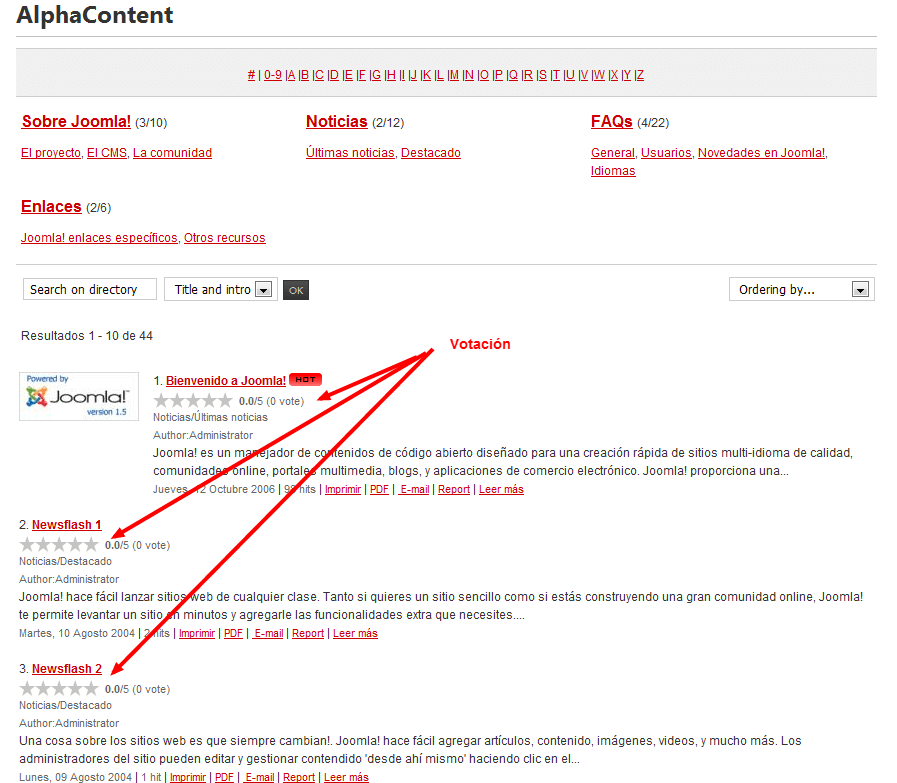Click Imprimir for Bienvenido a Joomla!
This screenshot has height=783, width=897.
click(x=343, y=489)
